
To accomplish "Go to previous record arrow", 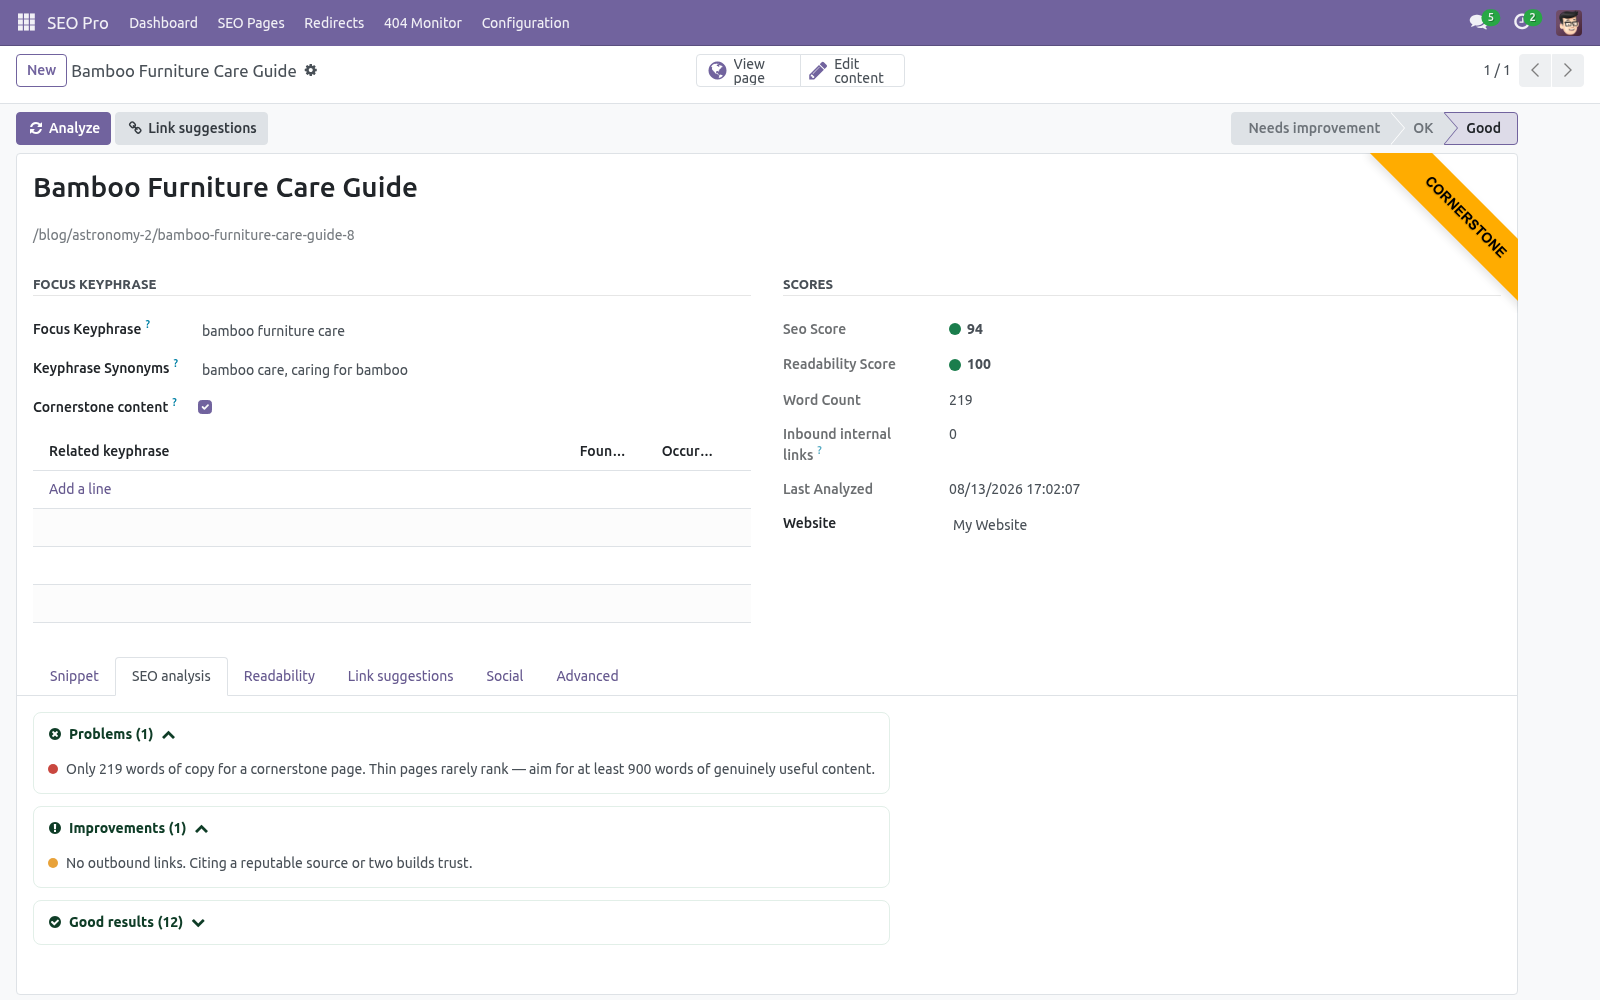I will [x=1535, y=70].
